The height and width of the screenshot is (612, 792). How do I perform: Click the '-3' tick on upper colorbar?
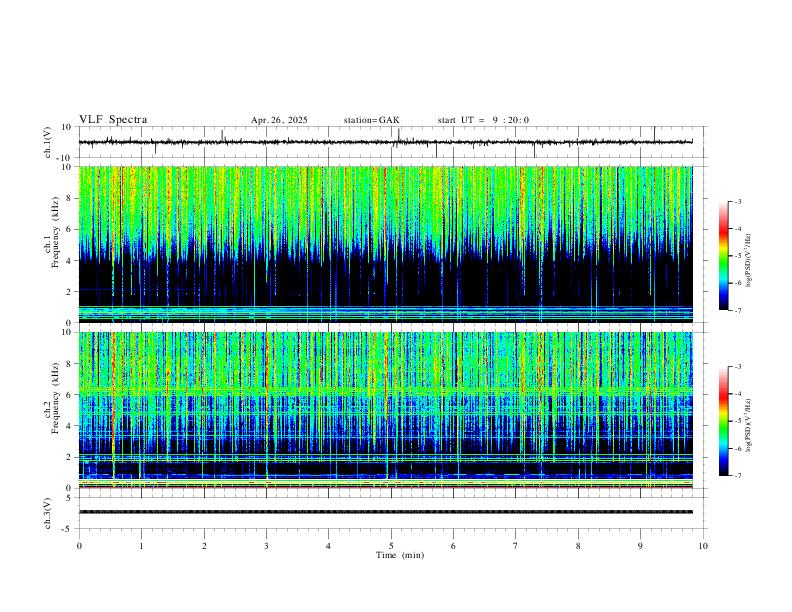tap(737, 201)
